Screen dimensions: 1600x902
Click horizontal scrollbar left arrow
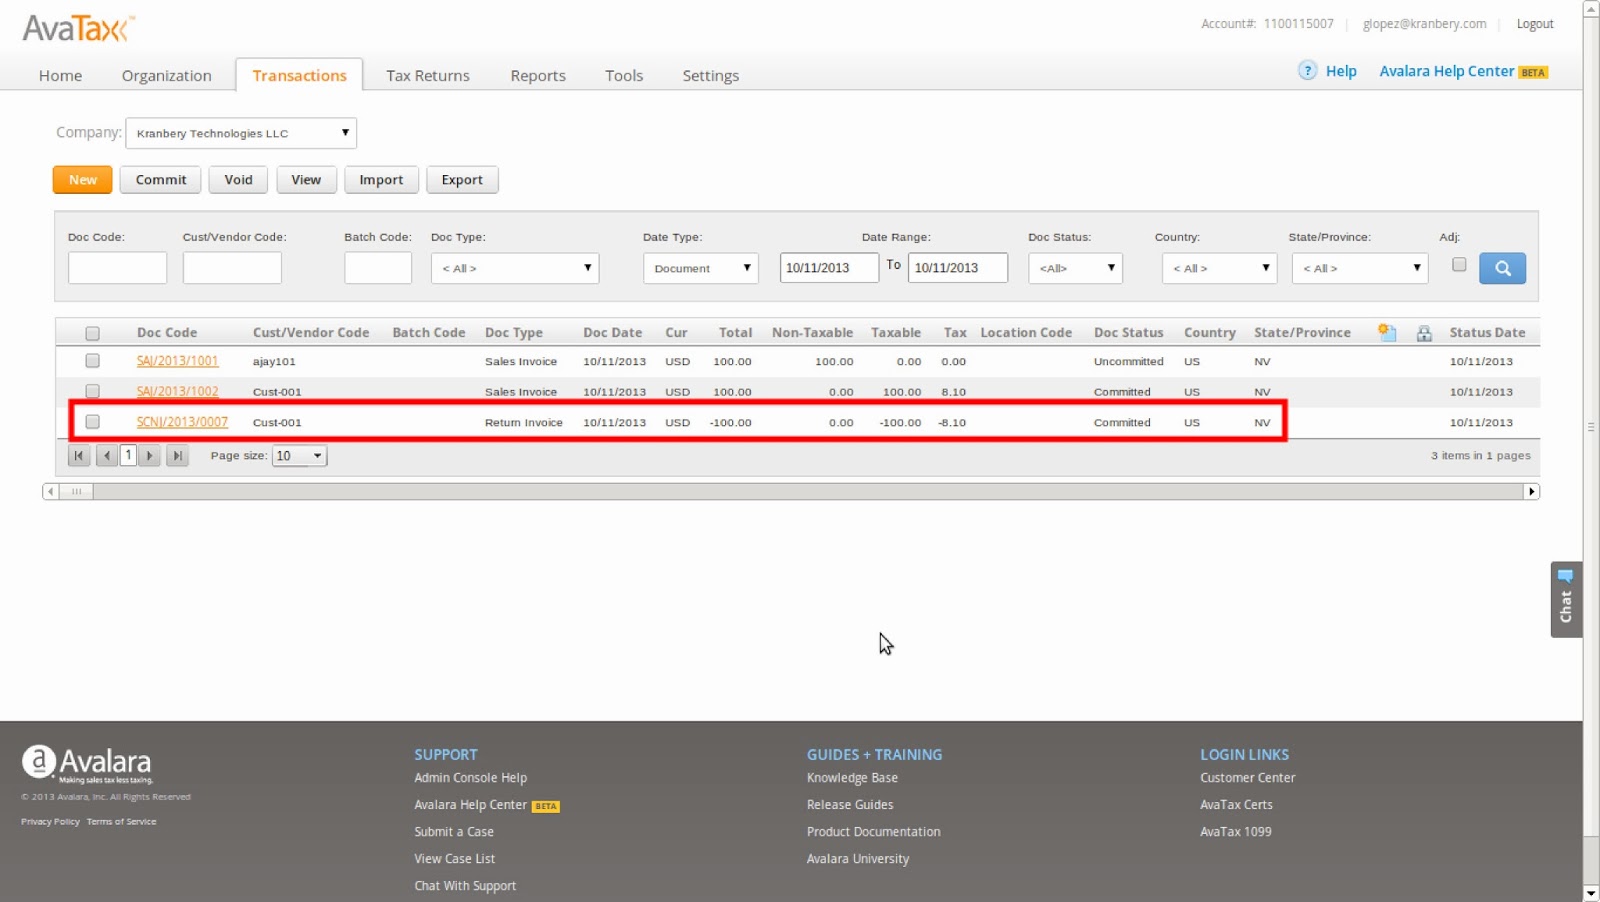pyautogui.click(x=51, y=491)
